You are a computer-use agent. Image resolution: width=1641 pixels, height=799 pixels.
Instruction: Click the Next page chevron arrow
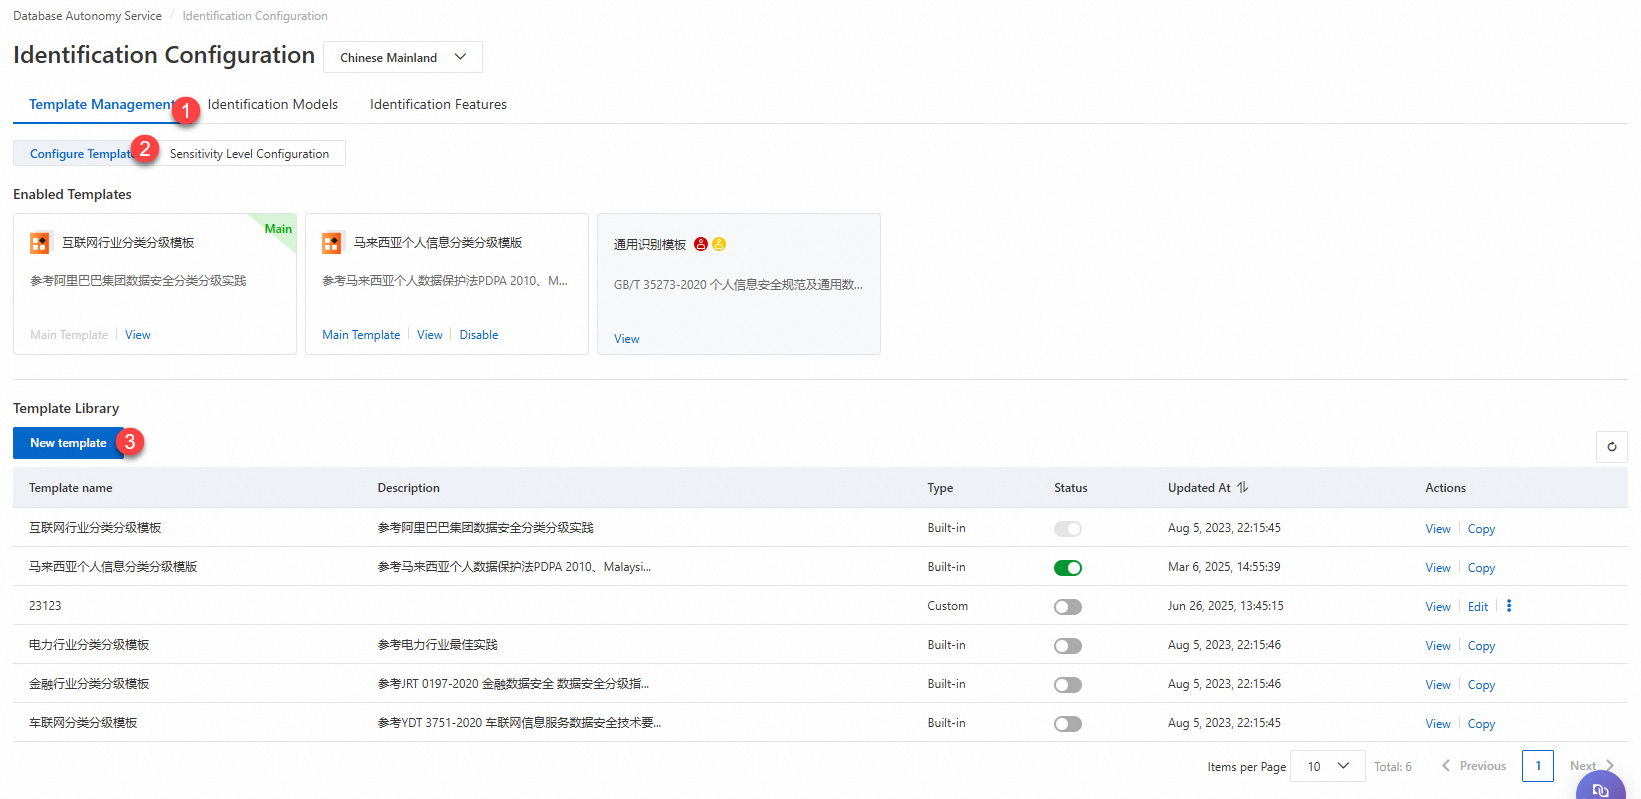pyautogui.click(x=1610, y=766)
